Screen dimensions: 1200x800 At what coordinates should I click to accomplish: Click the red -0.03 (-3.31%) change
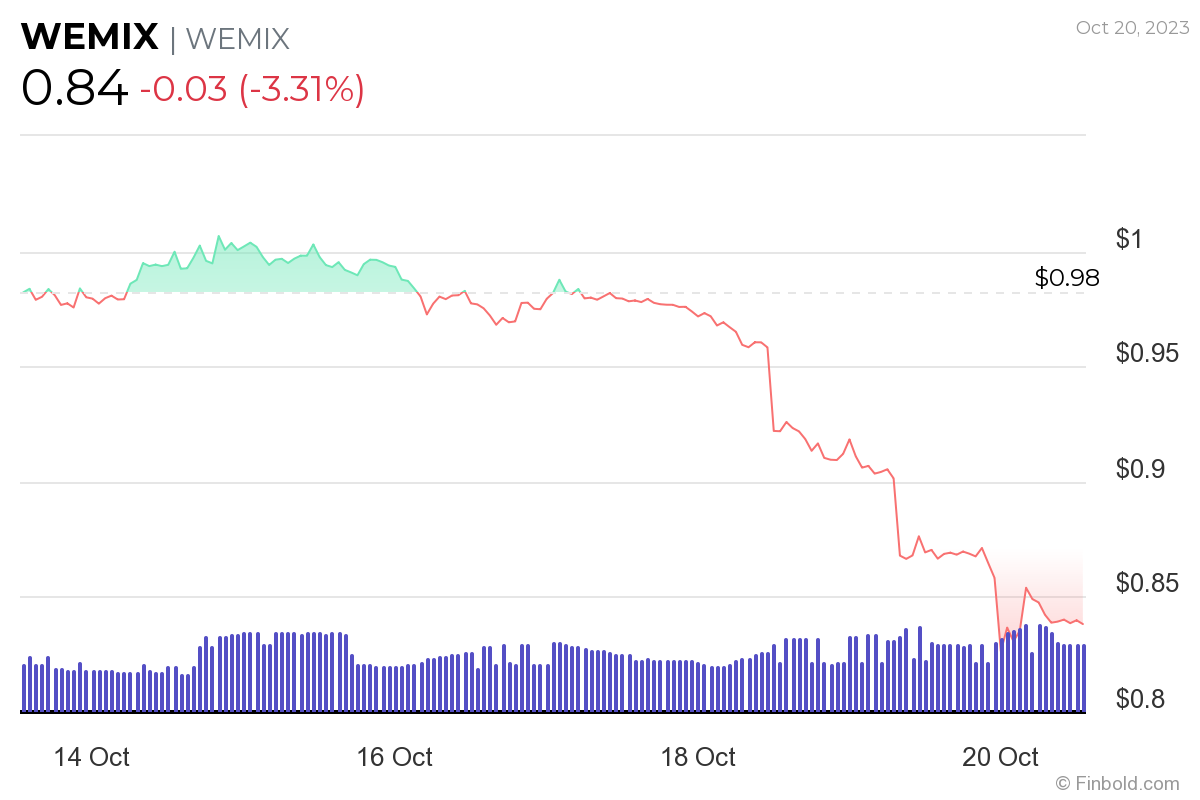tap(252, 90)
